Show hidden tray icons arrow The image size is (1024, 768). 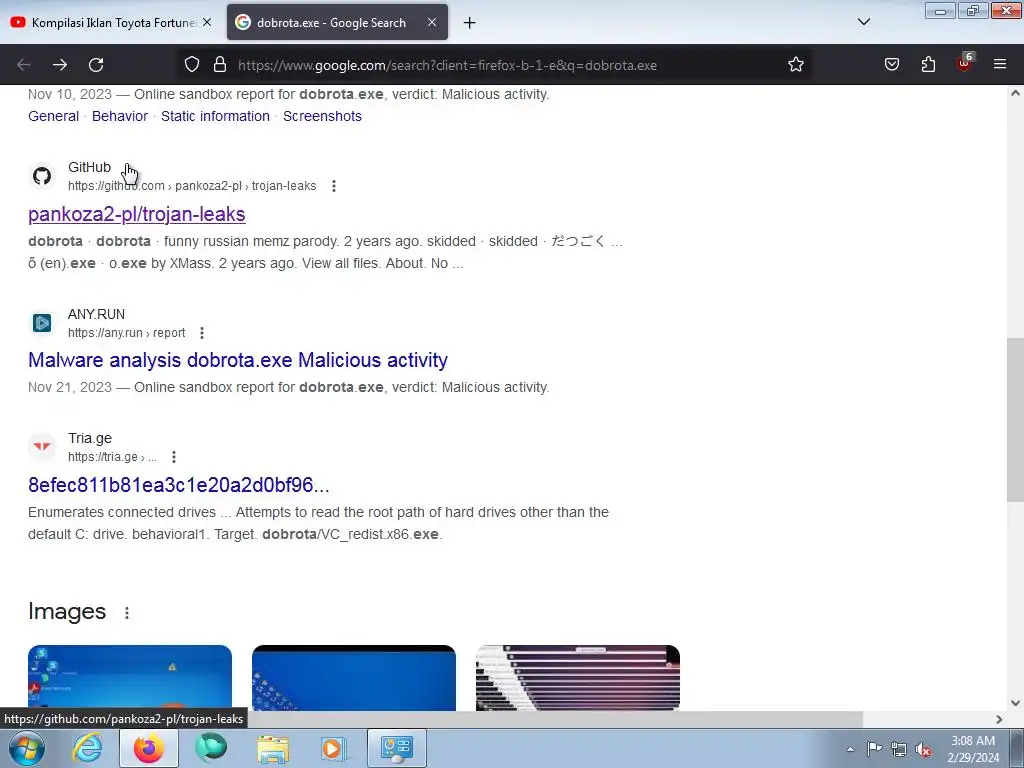tap(850, 749)
